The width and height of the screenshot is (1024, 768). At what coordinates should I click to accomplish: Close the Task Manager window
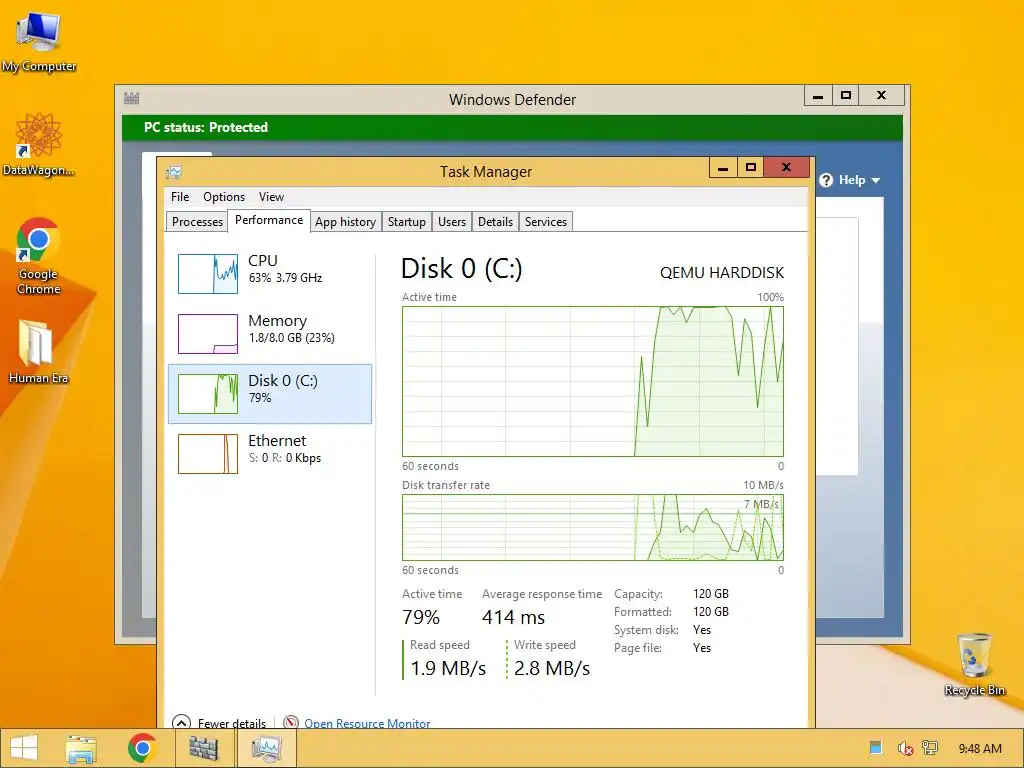(786, 168)
